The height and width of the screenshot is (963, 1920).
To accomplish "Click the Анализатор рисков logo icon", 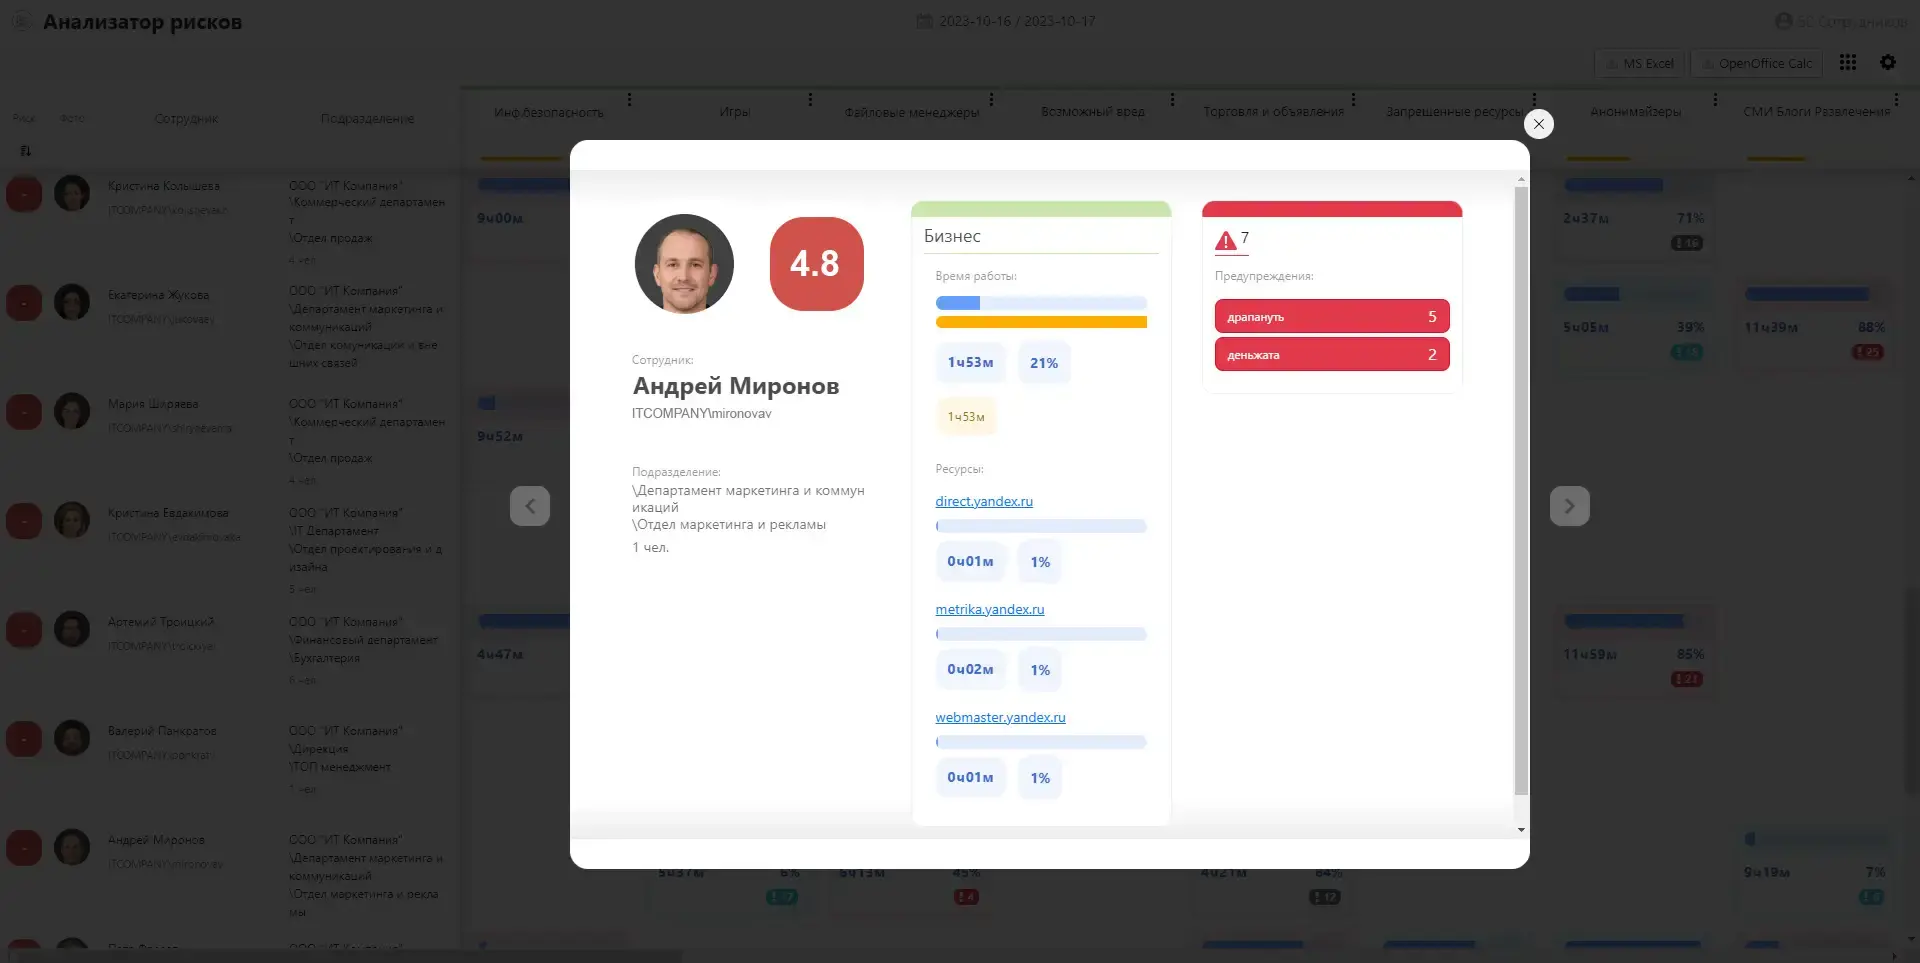I will pyautogui.click(x=21, y=21).
